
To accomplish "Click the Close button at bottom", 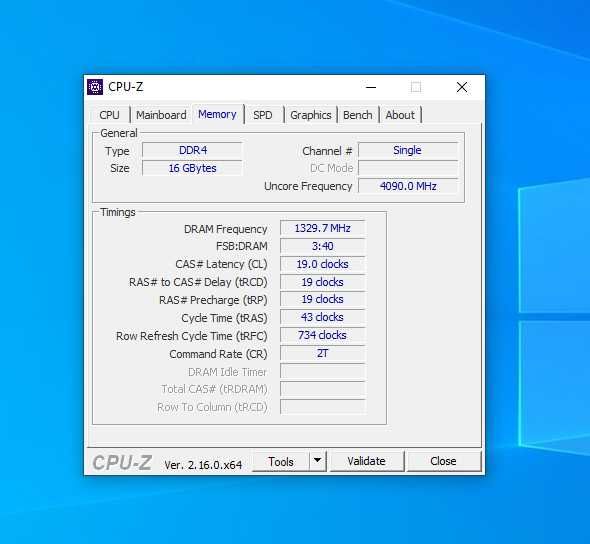I will pyautogui.click(x=443, y=461).
